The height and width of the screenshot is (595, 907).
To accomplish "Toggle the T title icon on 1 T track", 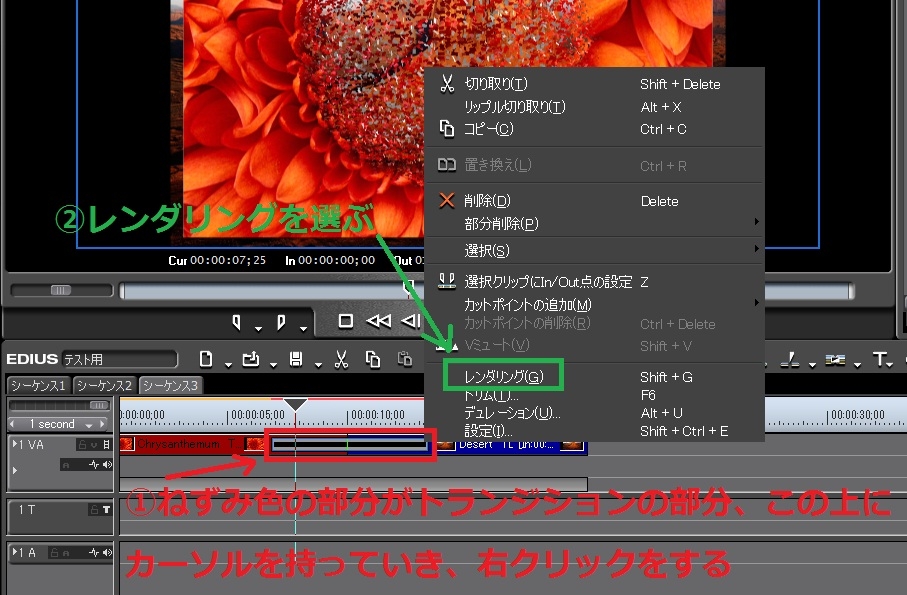I will (x=106, y=509).
